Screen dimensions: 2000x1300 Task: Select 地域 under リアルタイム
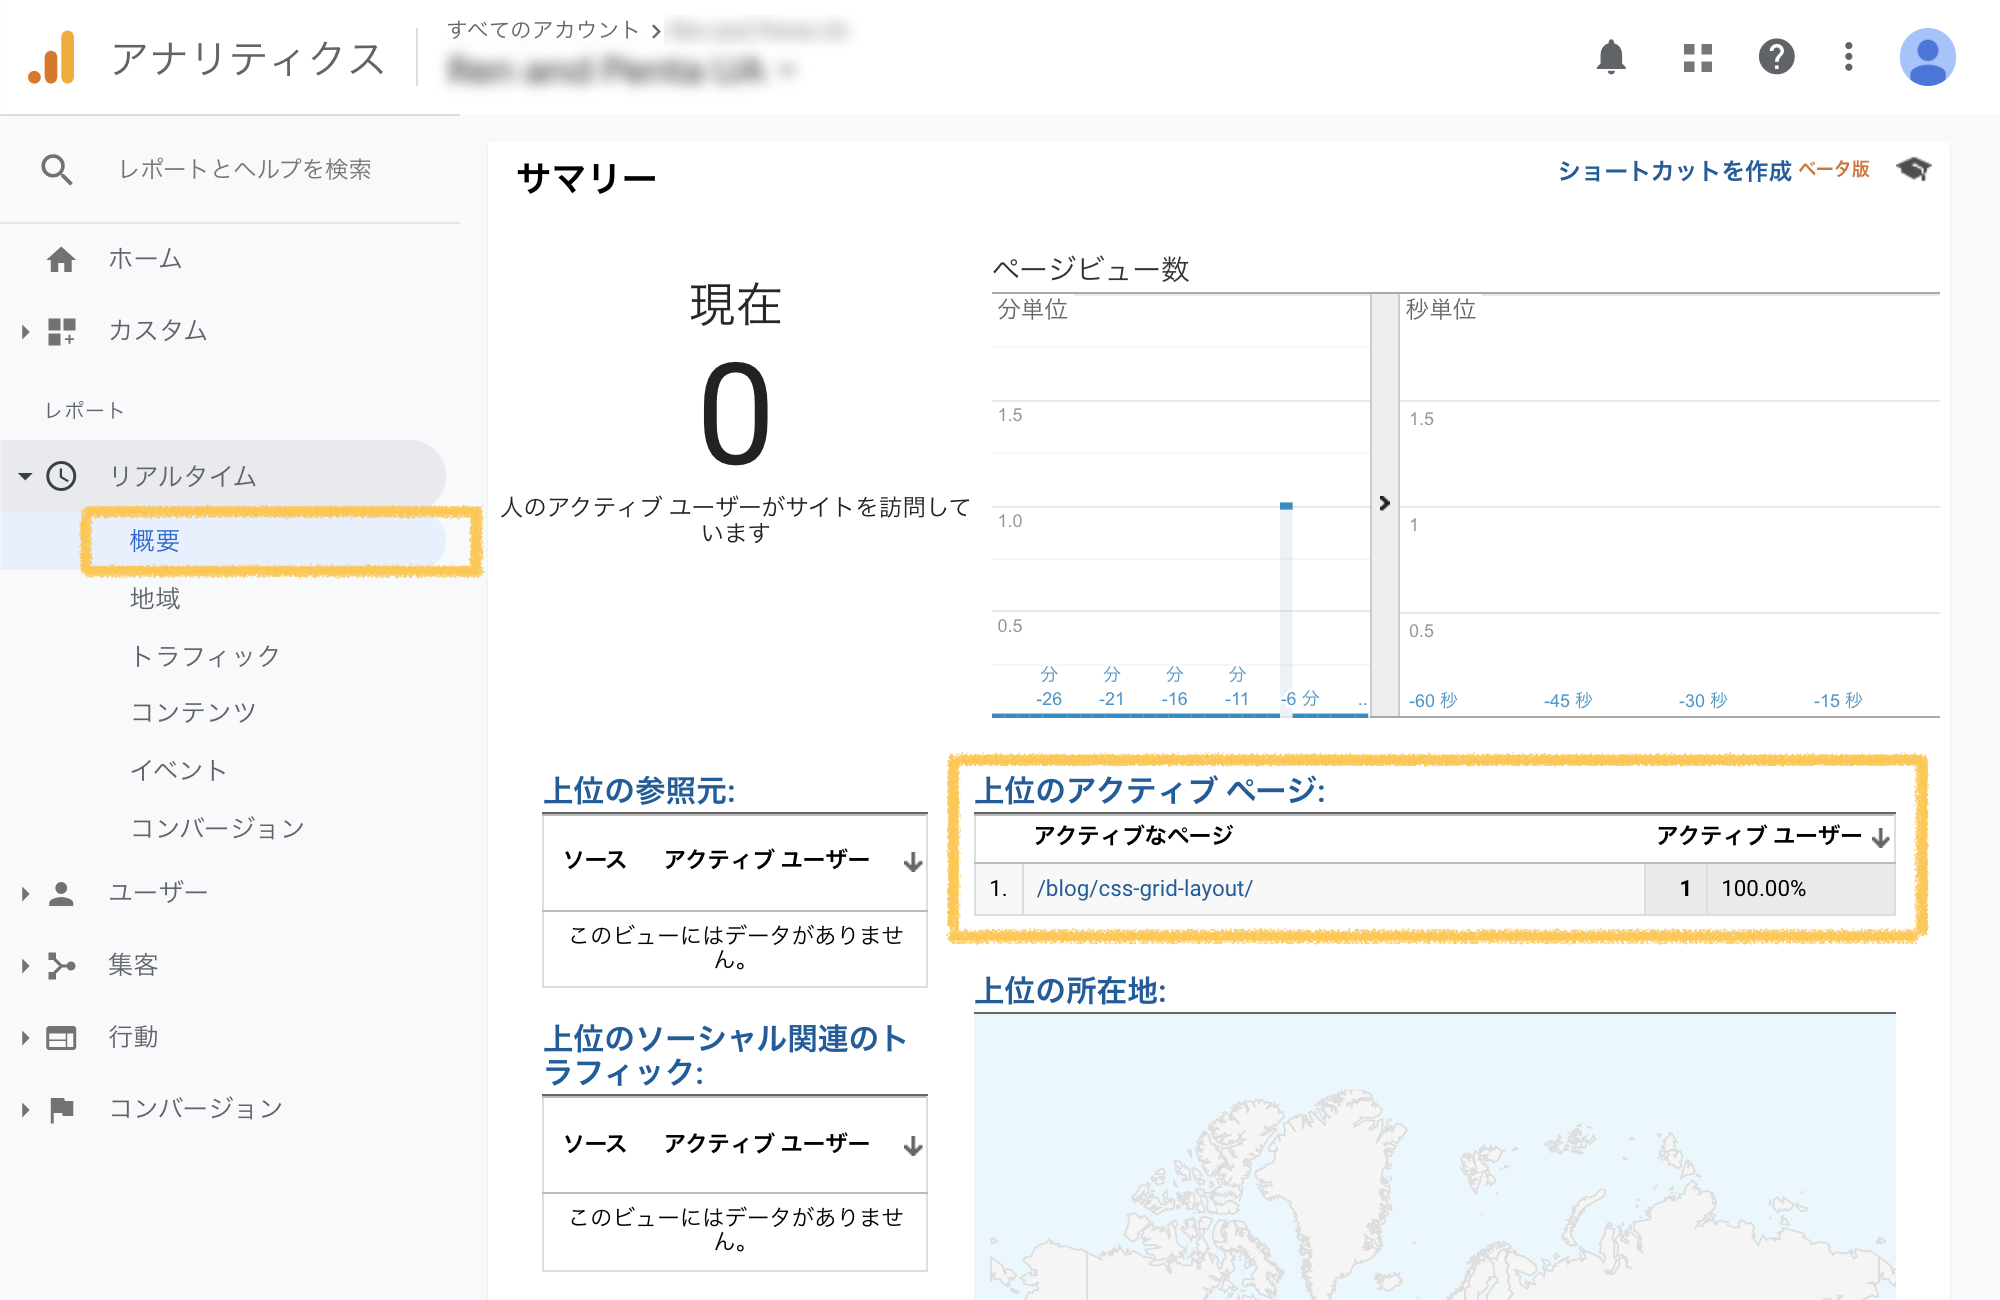coord(155,598)
